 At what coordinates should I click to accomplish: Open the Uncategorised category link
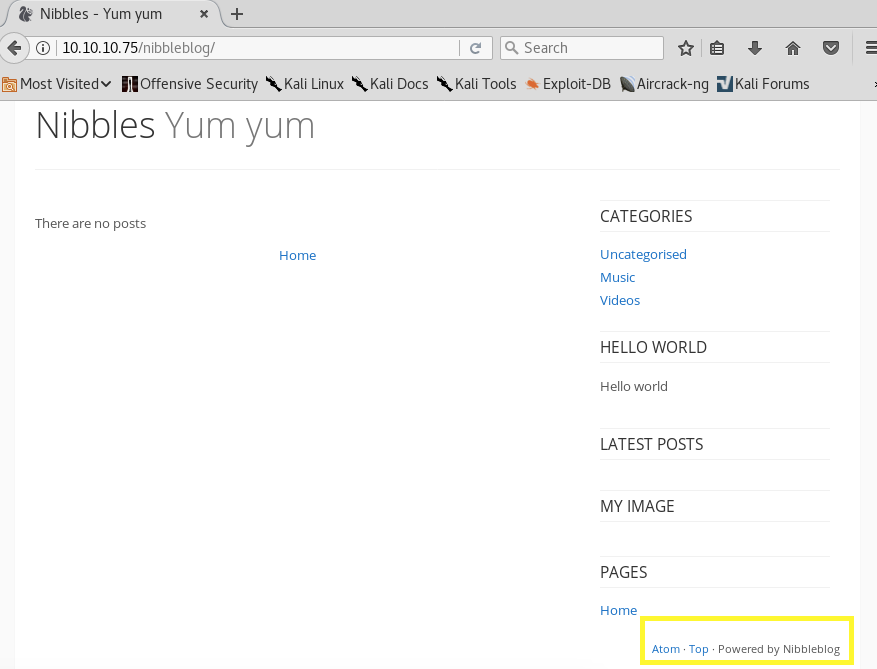click(x=643, y=254)
